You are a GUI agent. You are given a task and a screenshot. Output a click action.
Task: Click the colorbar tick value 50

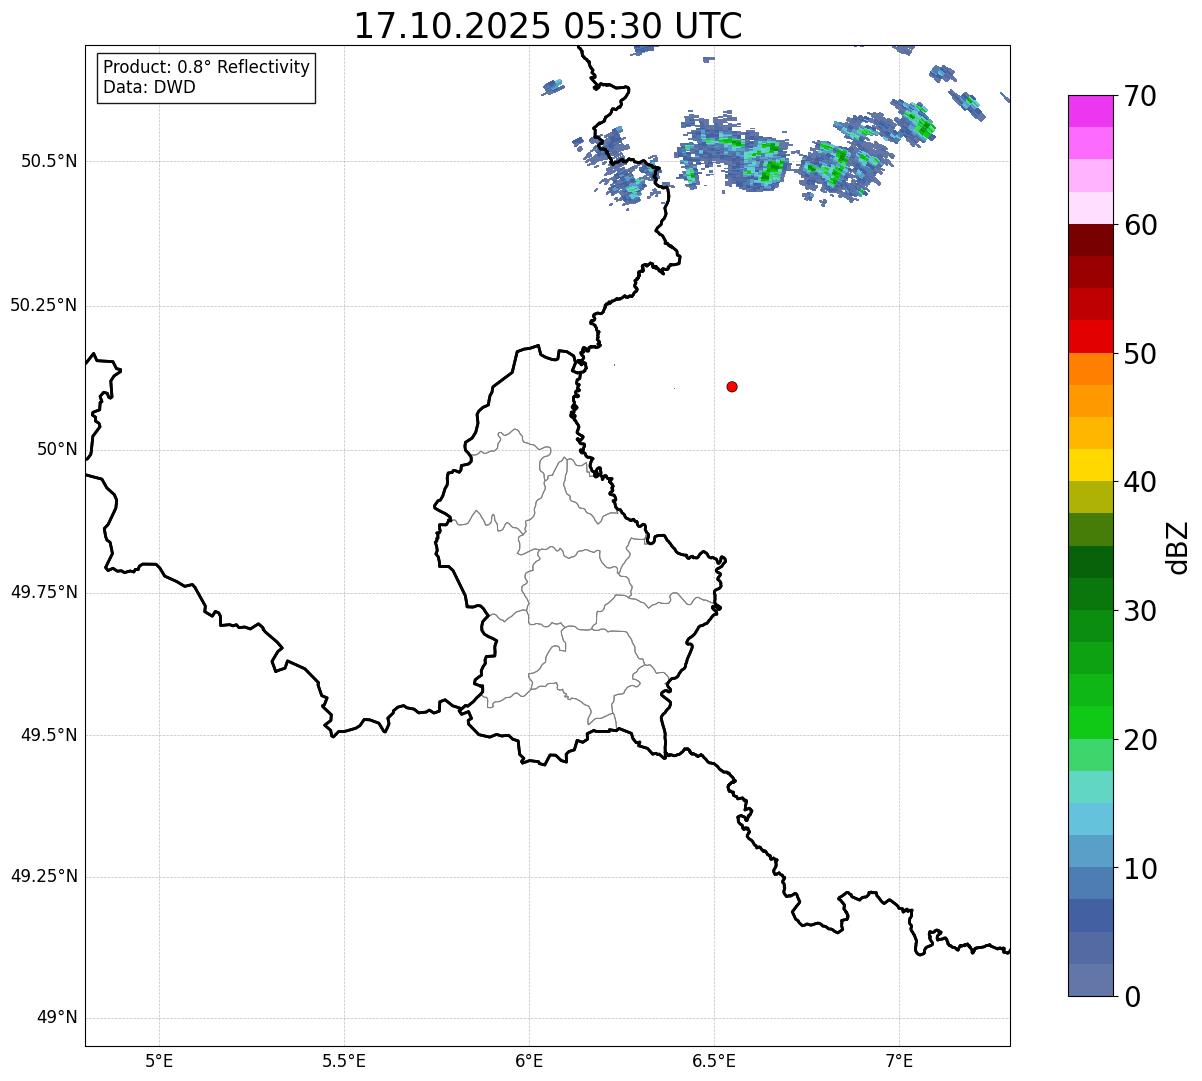(x=1140, y=354)
